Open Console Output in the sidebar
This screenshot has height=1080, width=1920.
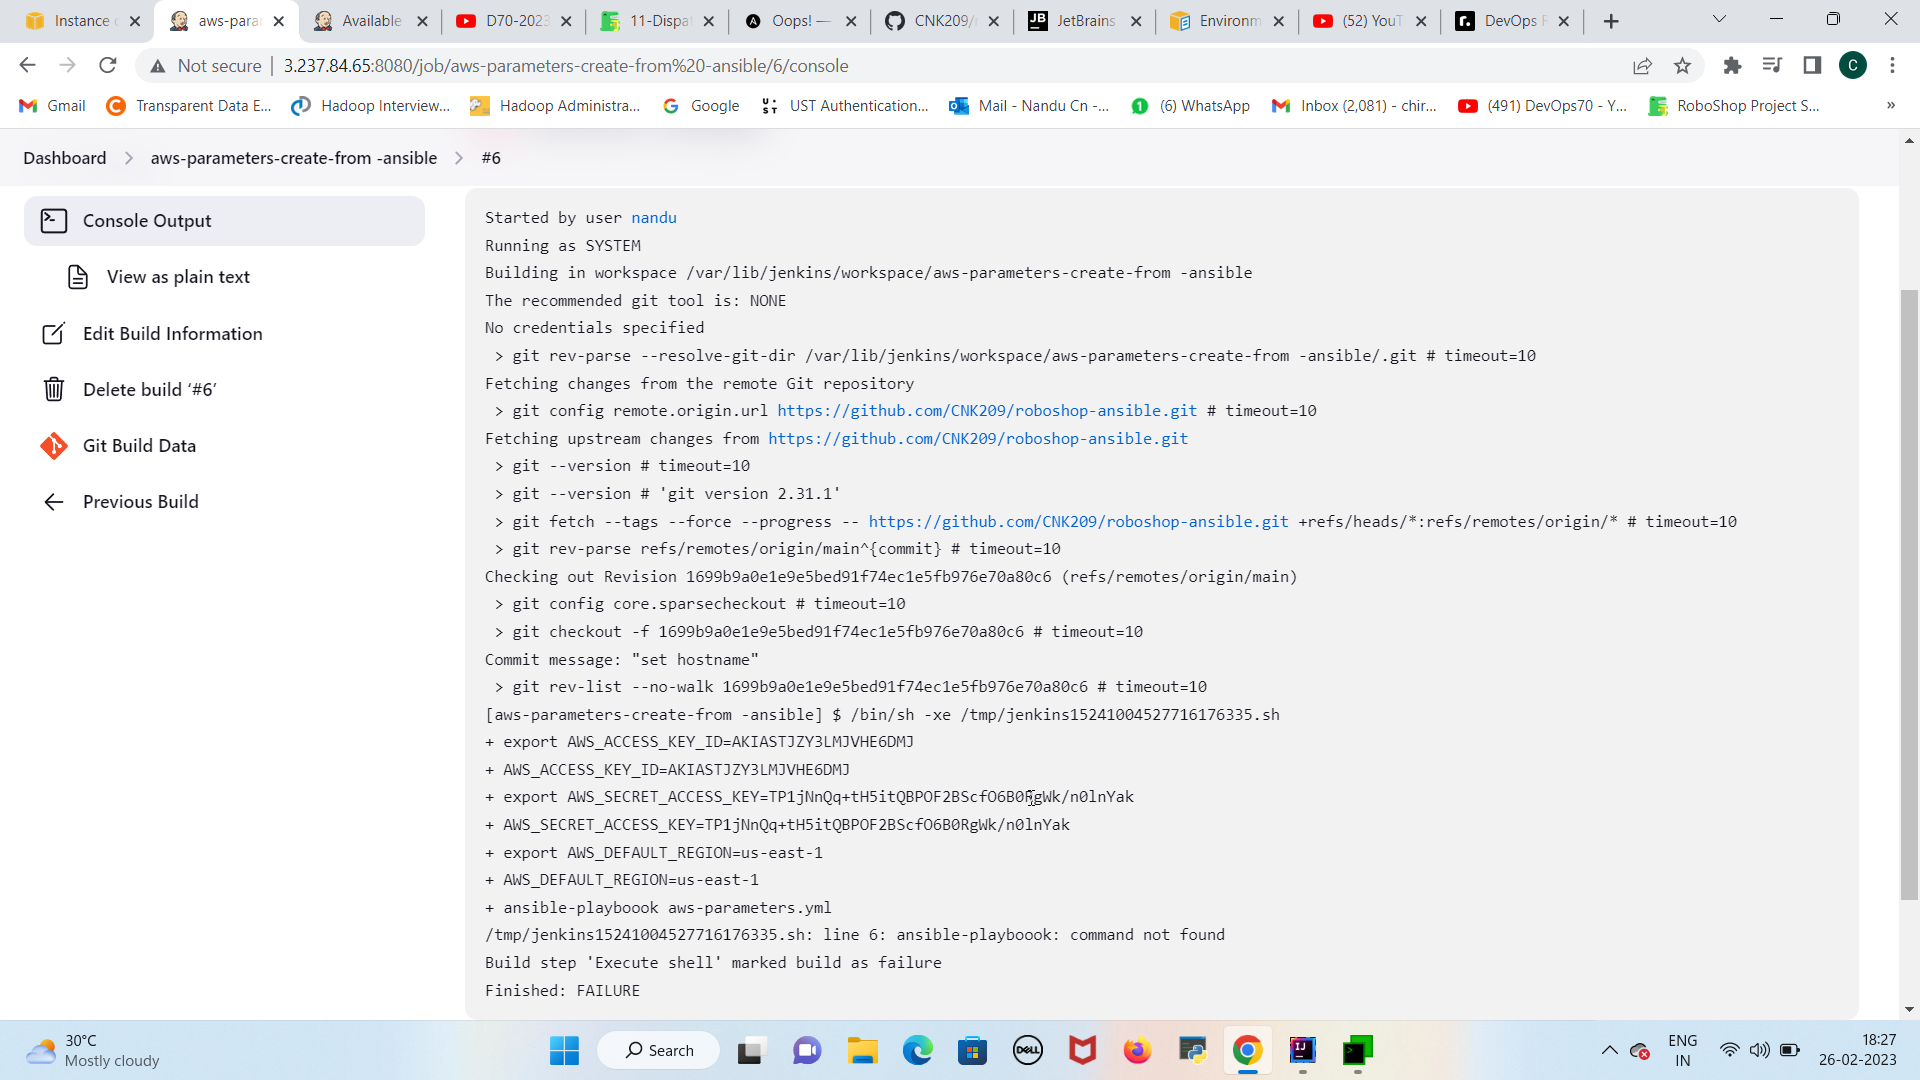(x=148, y=220)
